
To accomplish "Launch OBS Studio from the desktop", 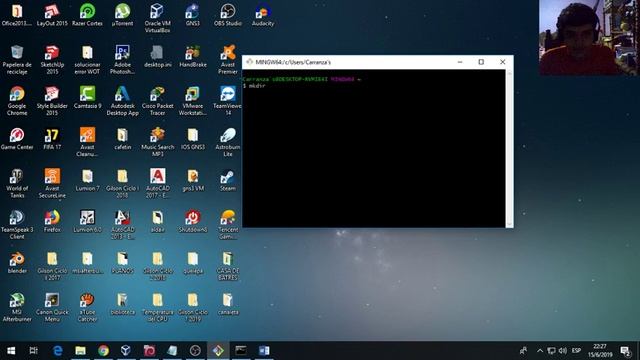I will 227,16.
